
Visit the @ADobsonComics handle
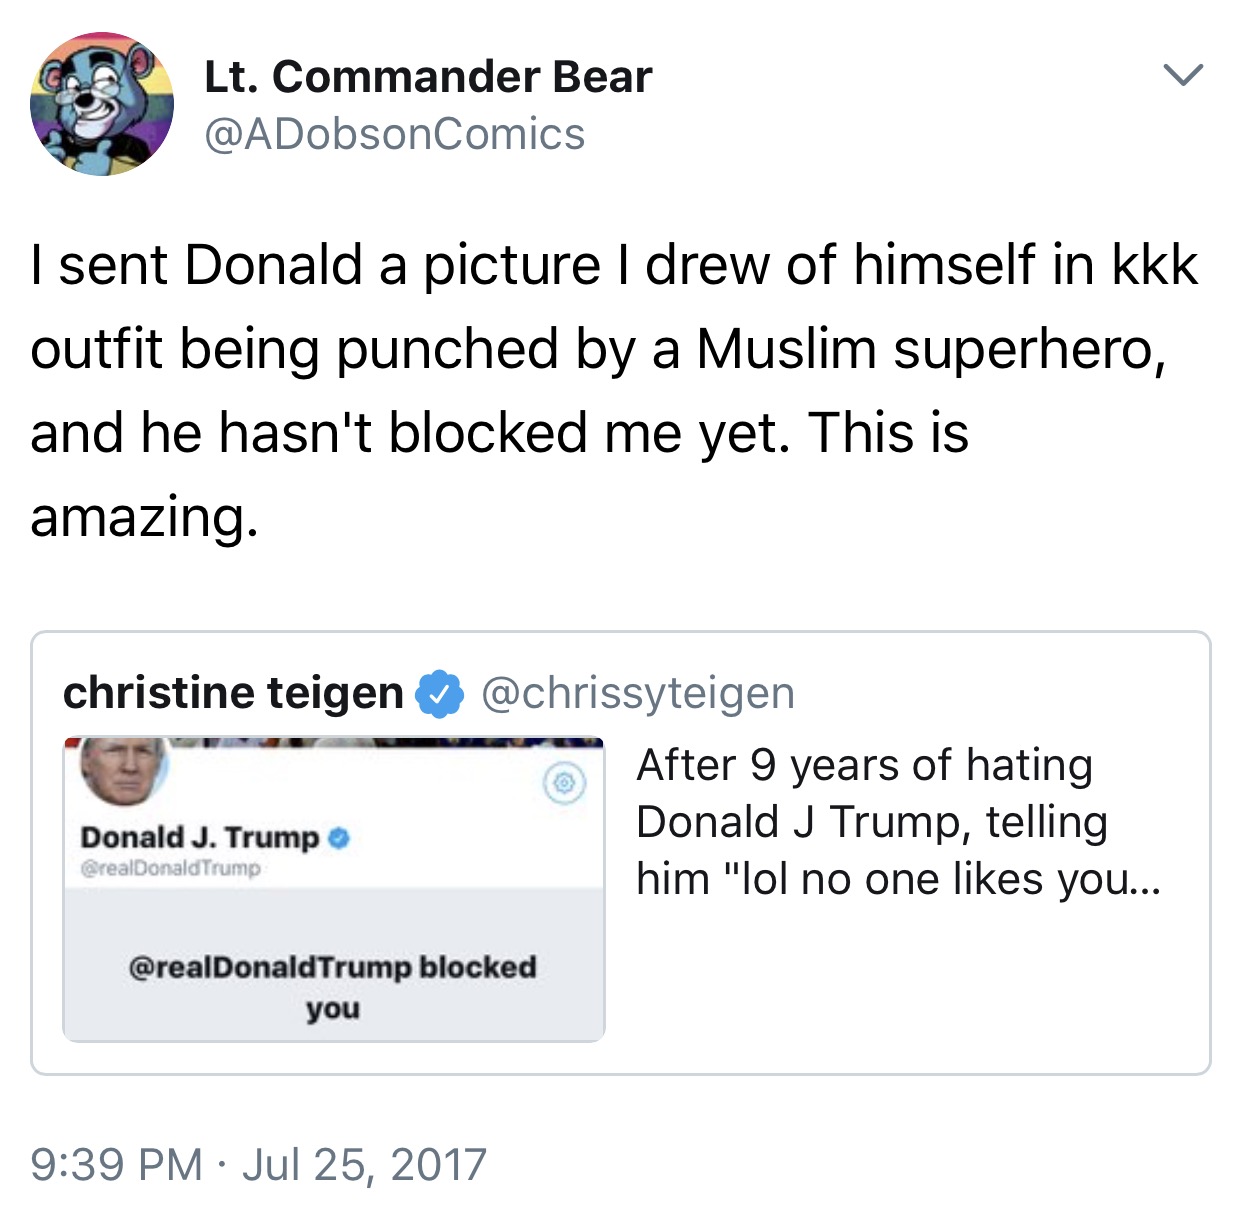pos(395,134)
